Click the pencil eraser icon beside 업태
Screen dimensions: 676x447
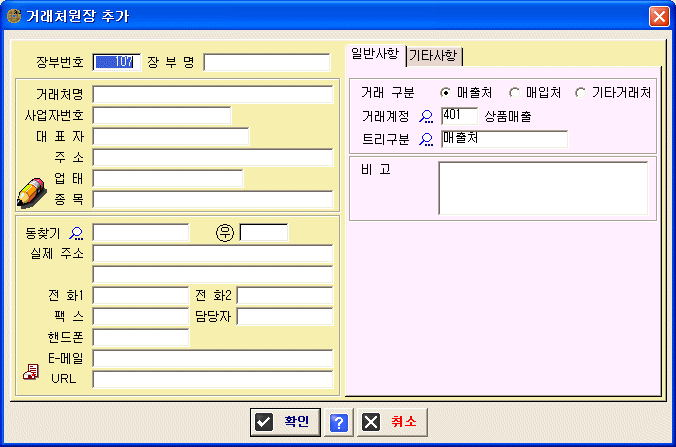pyautogui.click(x=31, y=193)
